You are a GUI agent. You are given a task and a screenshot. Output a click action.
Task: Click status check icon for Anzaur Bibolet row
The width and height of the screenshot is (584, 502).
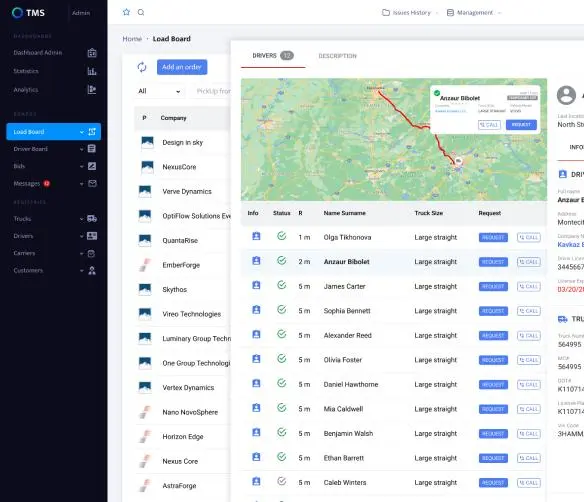coord(282,261)
